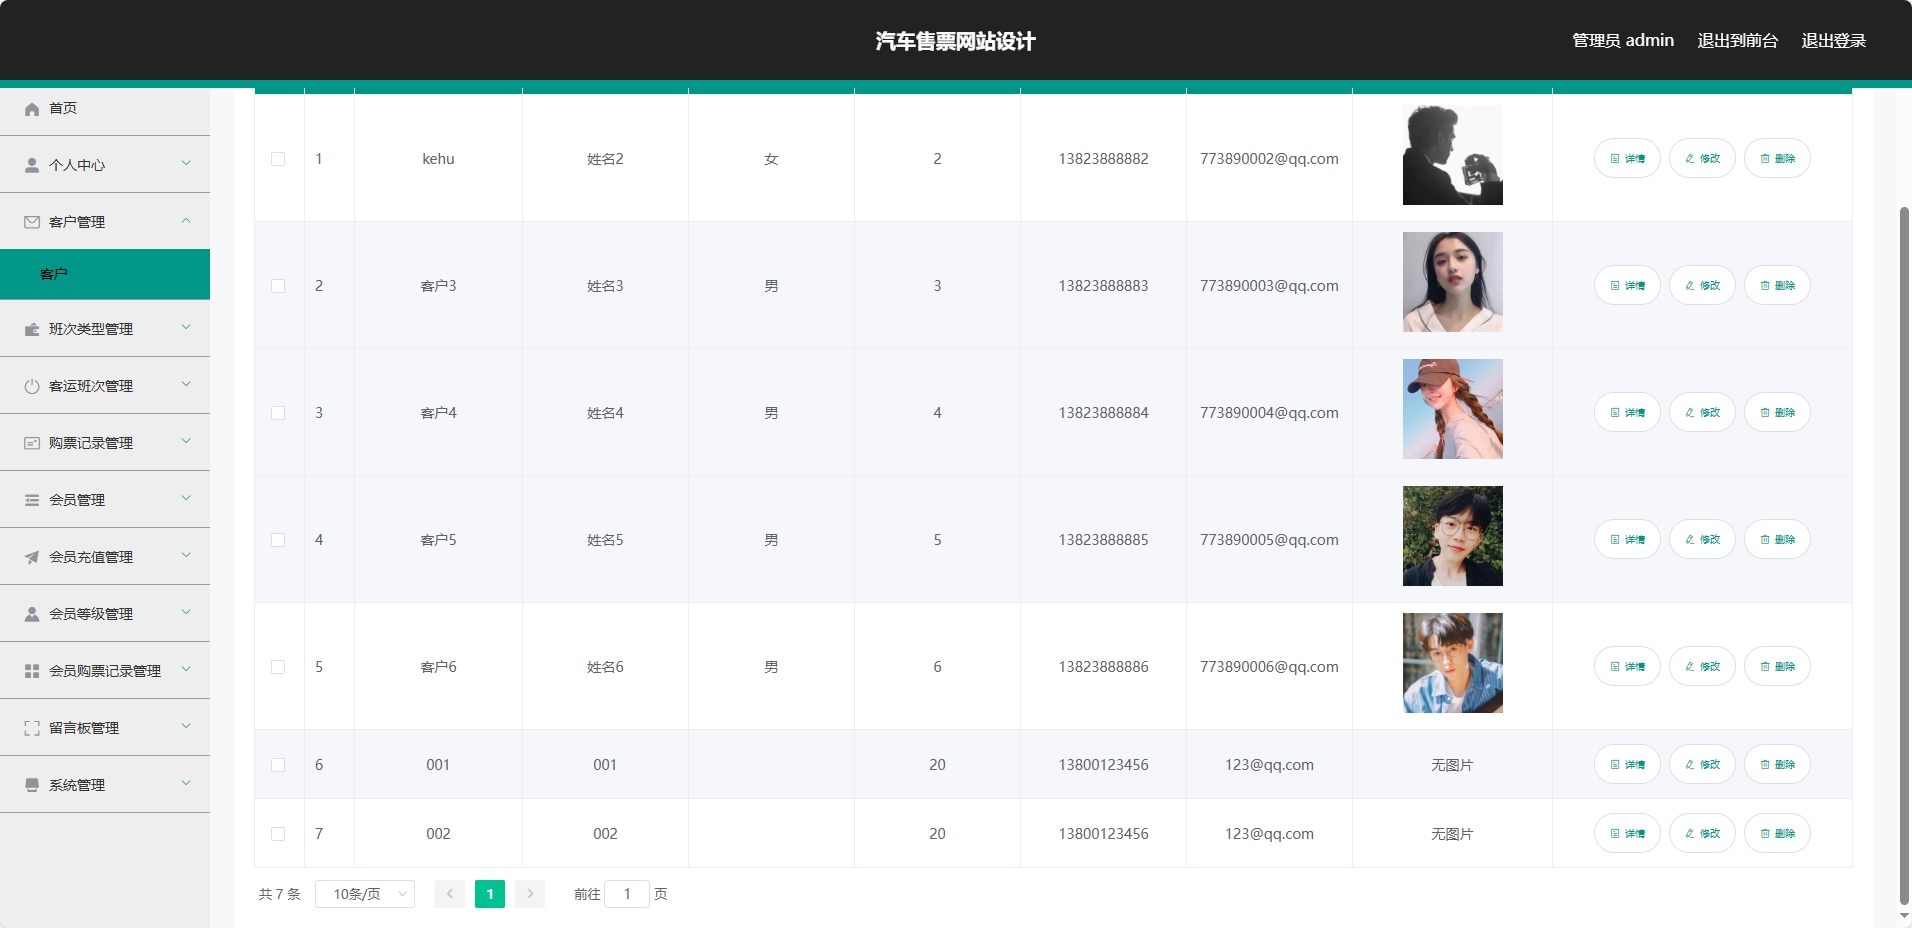Image resolution: width=1912 pixels, height=928 pixels.
Task: View 详情 for 客户3
Action: 1627,286
